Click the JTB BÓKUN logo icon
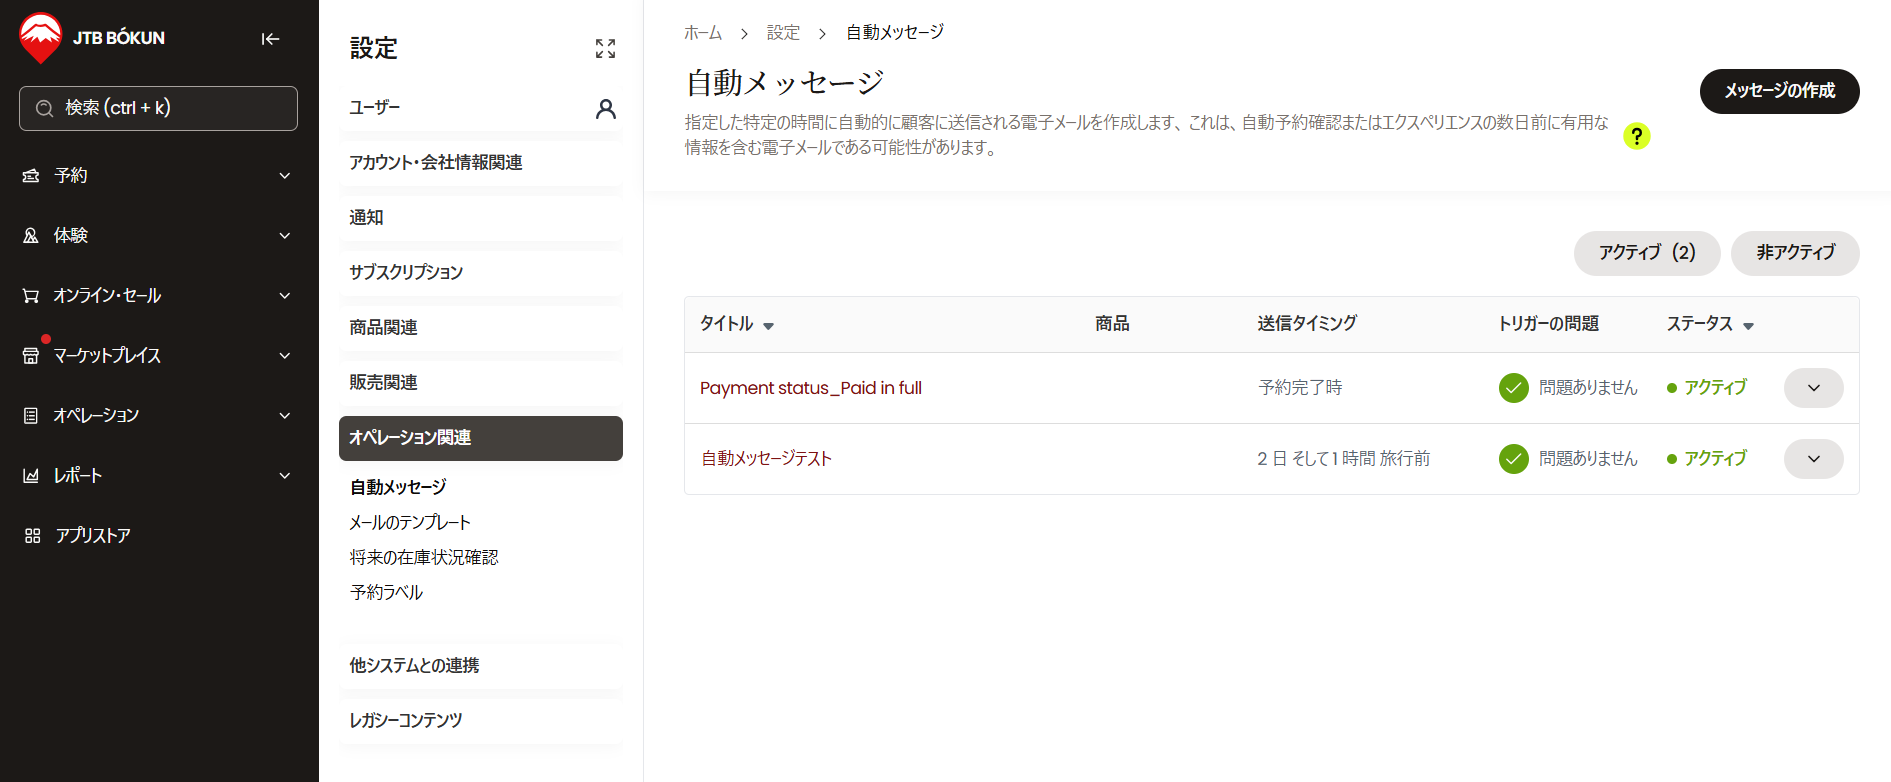The height and width of the screenshot is (782, 1891). 41,38
